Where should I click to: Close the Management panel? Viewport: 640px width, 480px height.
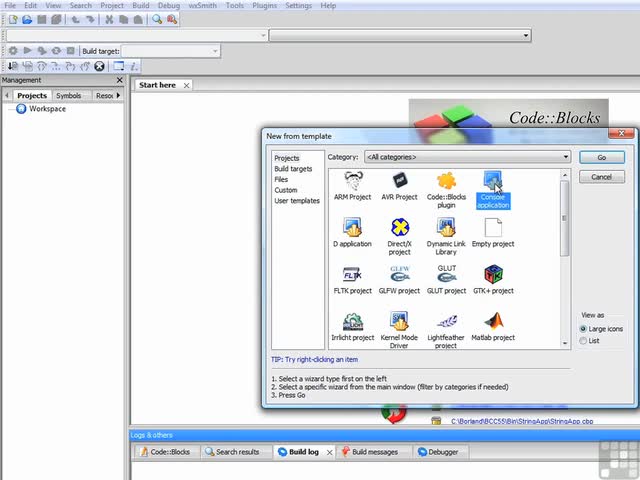click(119, 80)
